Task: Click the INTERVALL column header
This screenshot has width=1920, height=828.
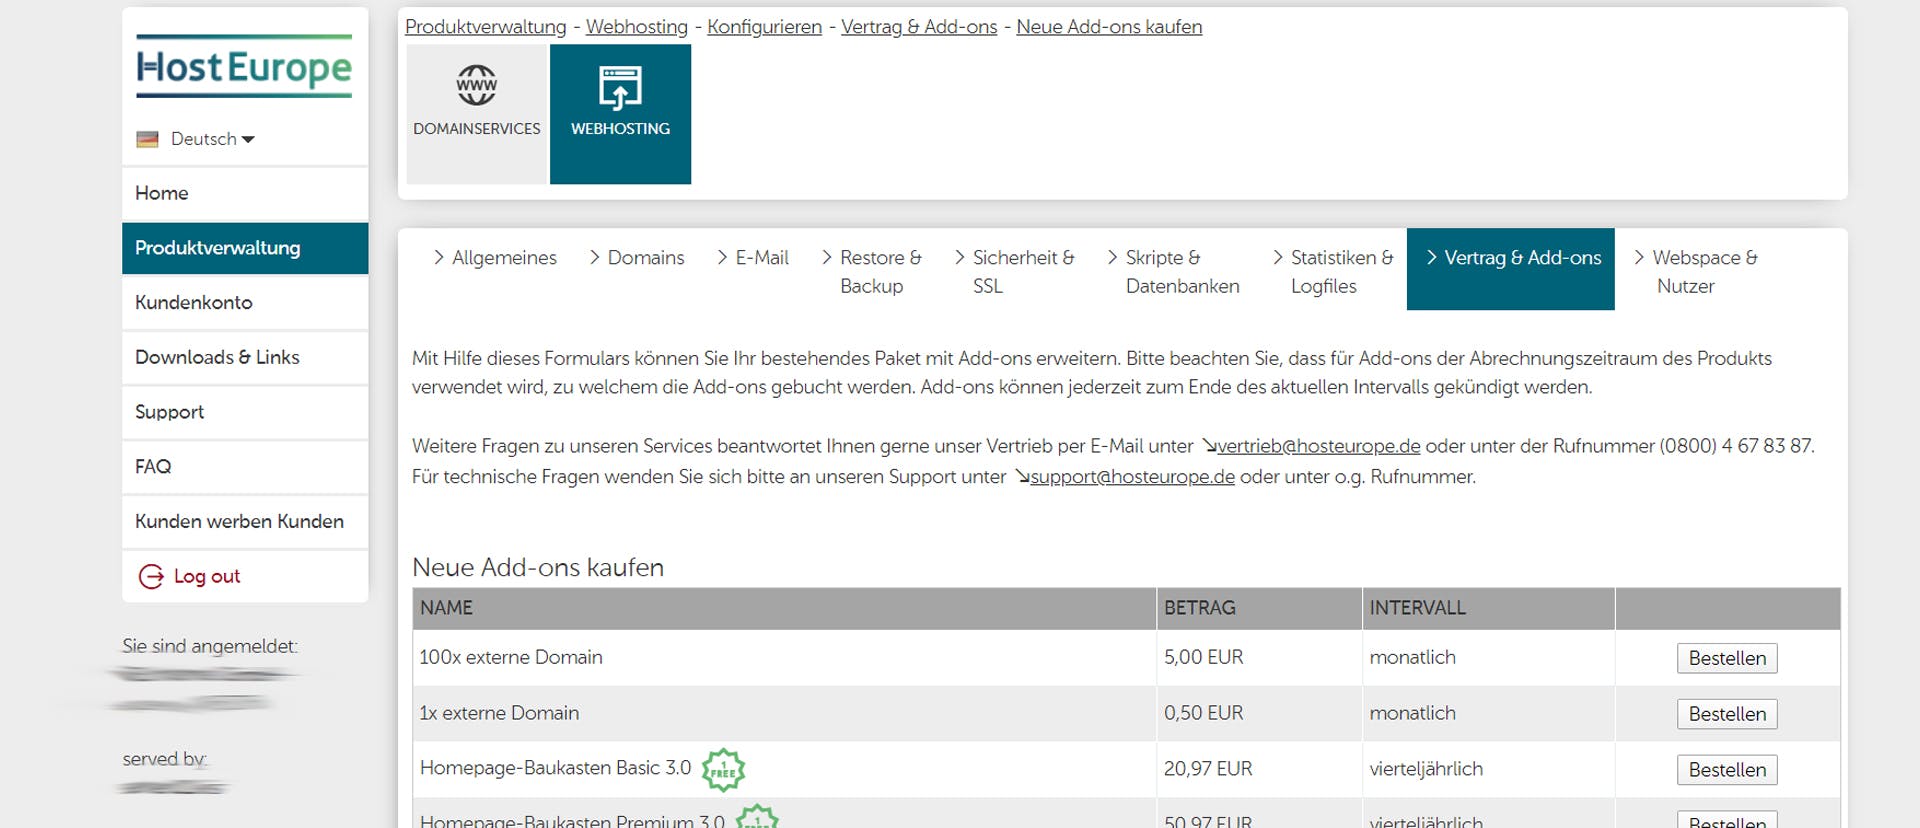Action: 1488,608
